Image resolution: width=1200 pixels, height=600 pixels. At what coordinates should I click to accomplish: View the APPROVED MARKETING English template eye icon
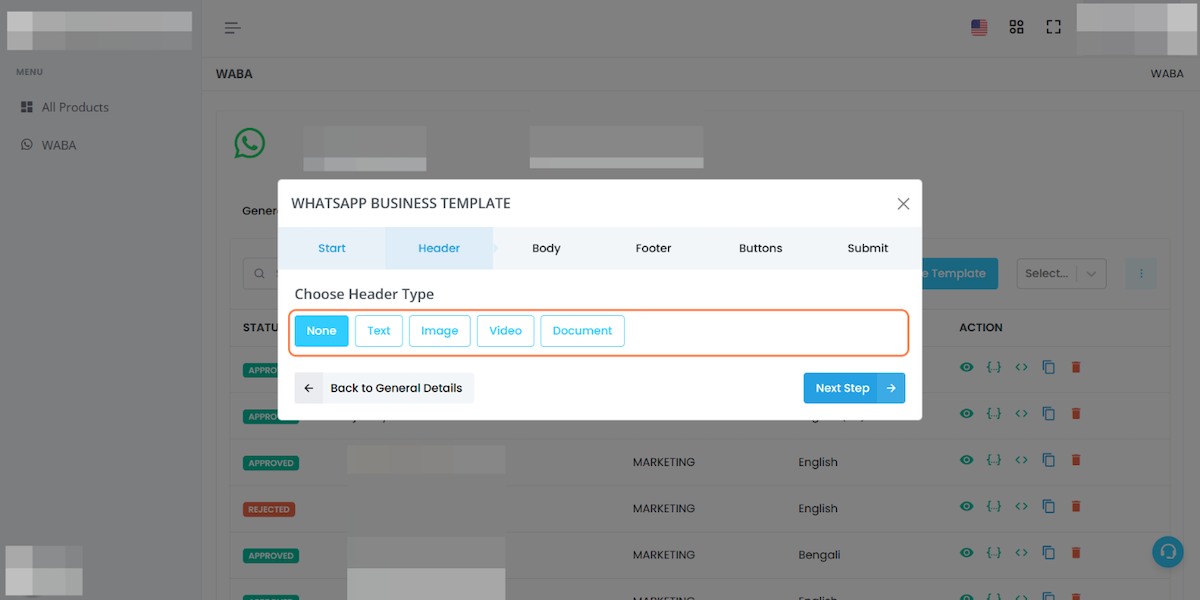pyautogui.click(x=966, y=460)
